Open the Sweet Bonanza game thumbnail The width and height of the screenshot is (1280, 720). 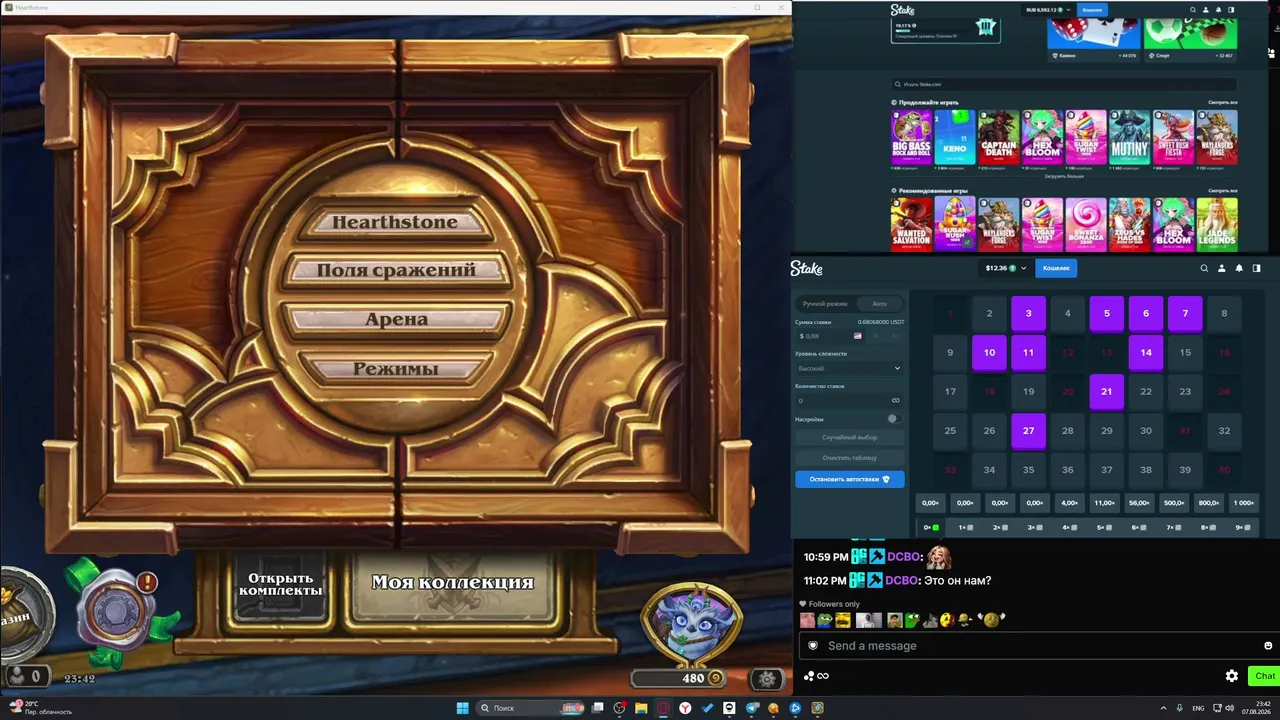coord(1086,224)
